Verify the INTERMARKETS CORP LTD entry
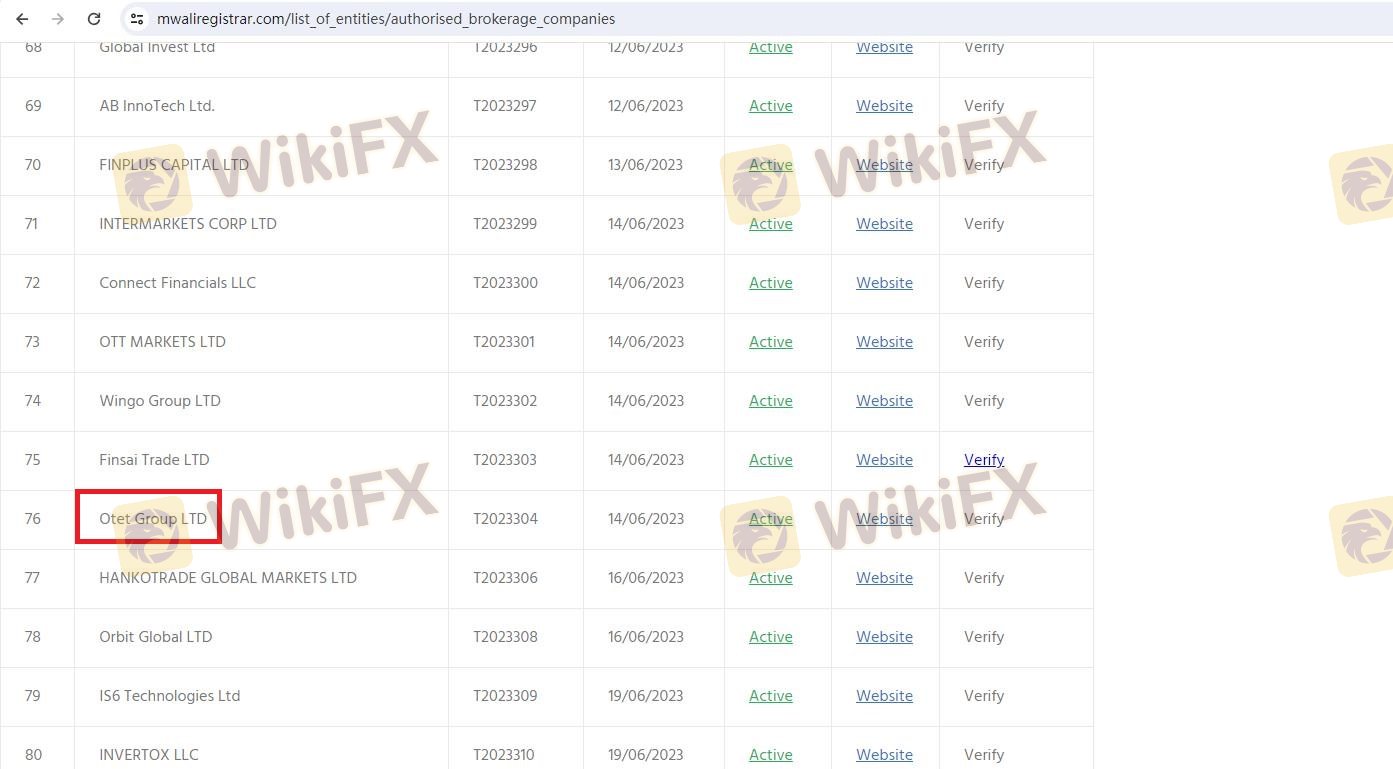Screen dimensions: 1393x769 click(x=984, y=224)
